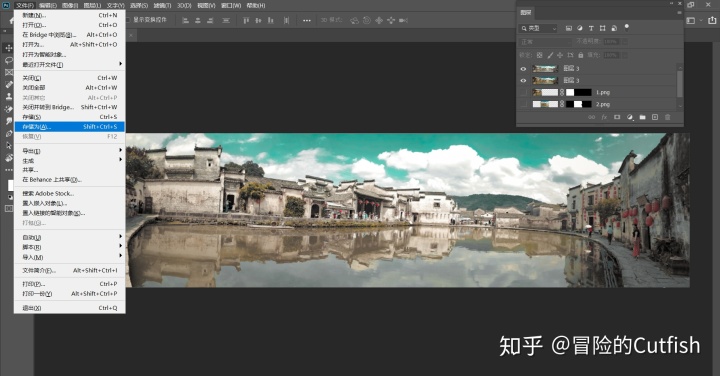Viewport: 720px width, 376px height.
Task: Click lock all padlock icon
Action: pos(580,55)
